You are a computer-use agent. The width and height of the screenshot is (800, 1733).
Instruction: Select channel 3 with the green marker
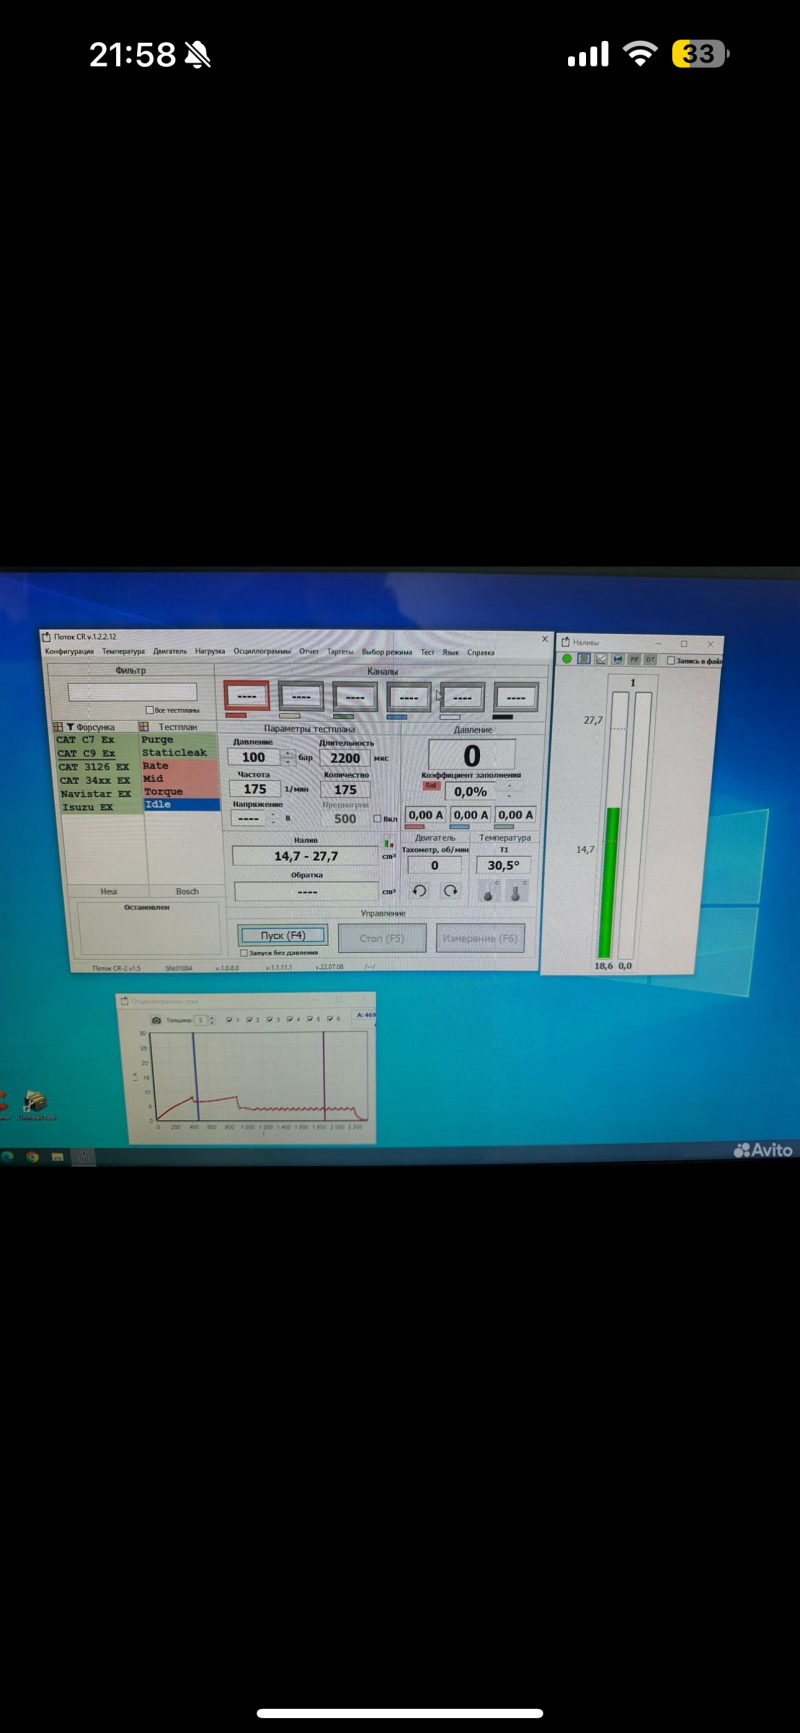(354, 696)
